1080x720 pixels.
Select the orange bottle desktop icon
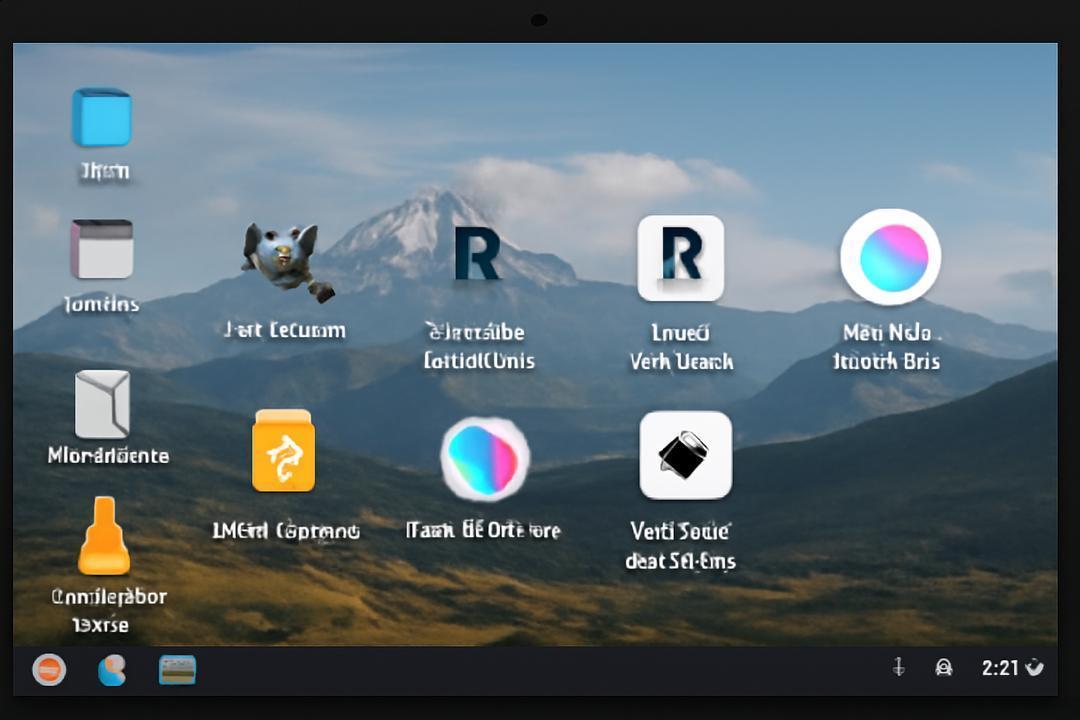pyautogui.click(x=104, y=536)
